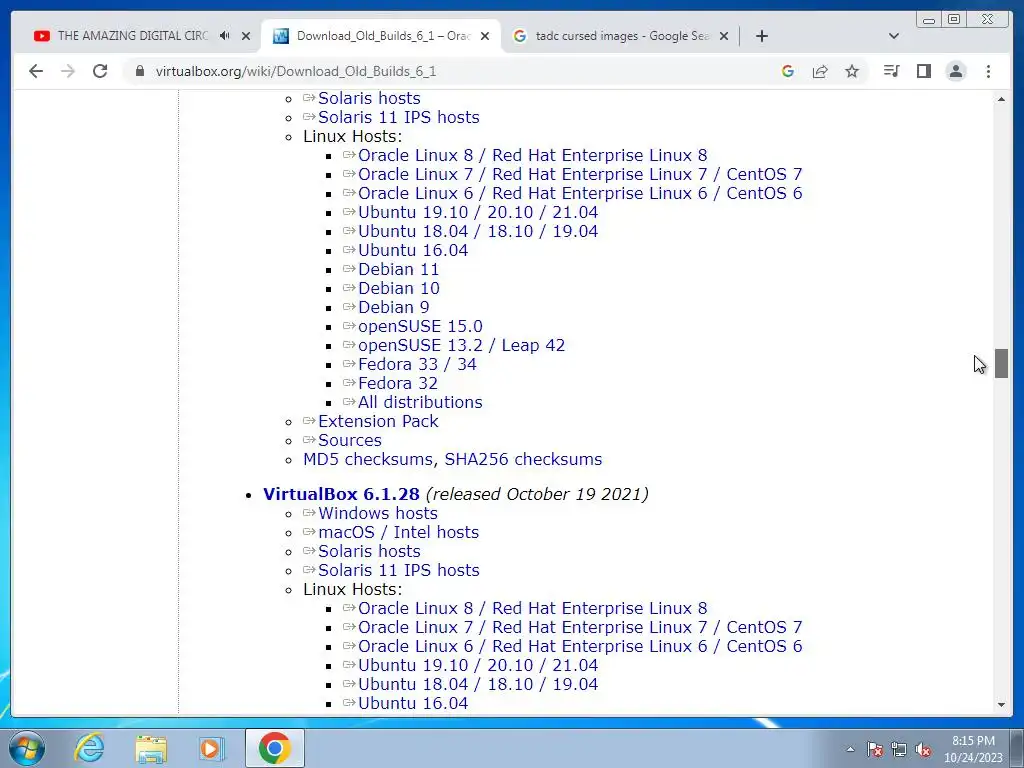Expand the tab search dropdown
This screenshot has height=768, width=1024.
coord(894,36)
